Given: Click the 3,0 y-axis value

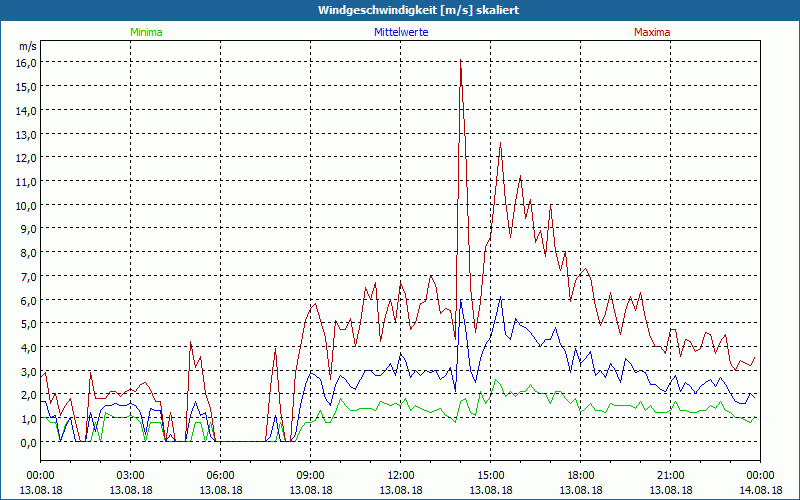Looking at the screenshot, I should (x=29, y=372).
